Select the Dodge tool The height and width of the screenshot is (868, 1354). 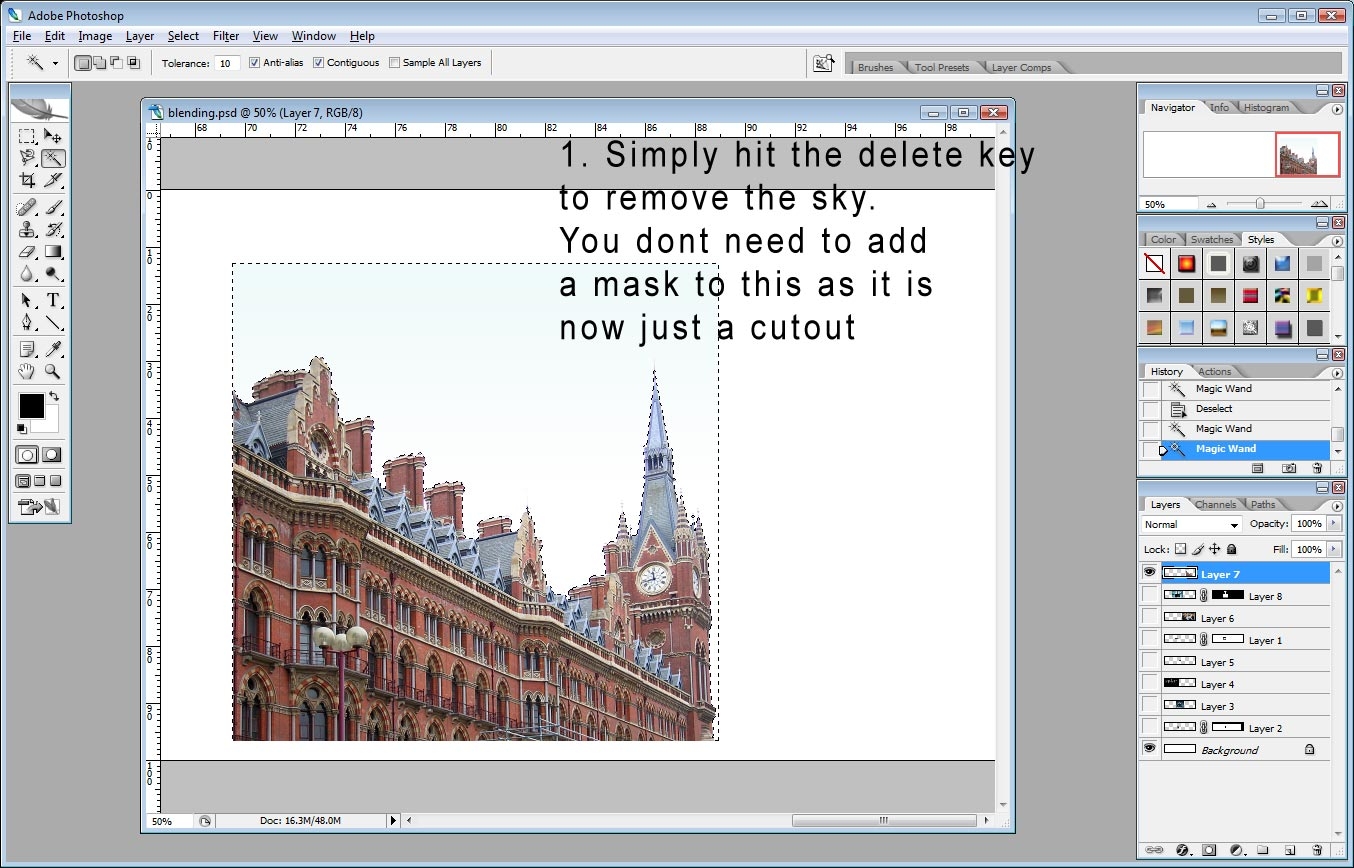pos(53,273)
